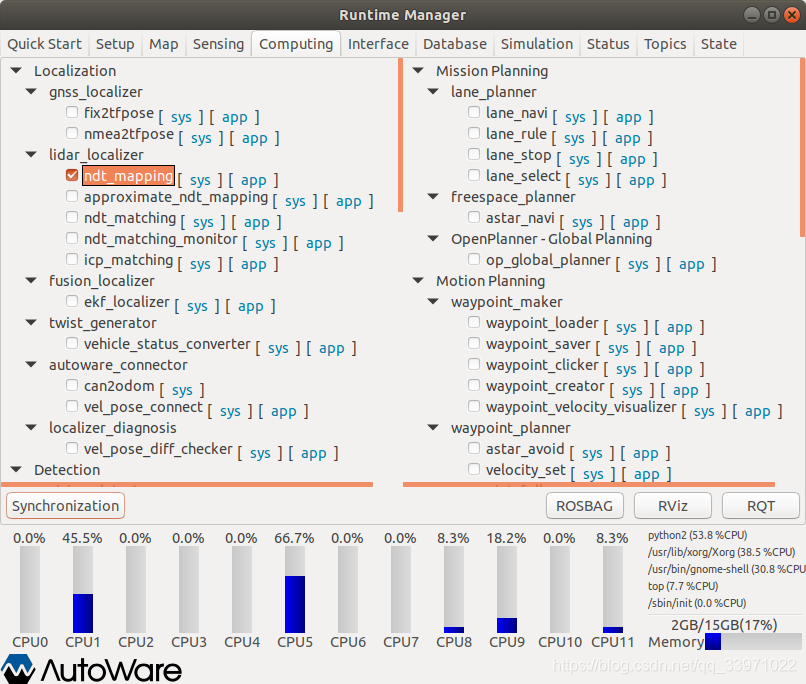
Task: Switch to the Quick Start tab
Action: tap(44, 44)
